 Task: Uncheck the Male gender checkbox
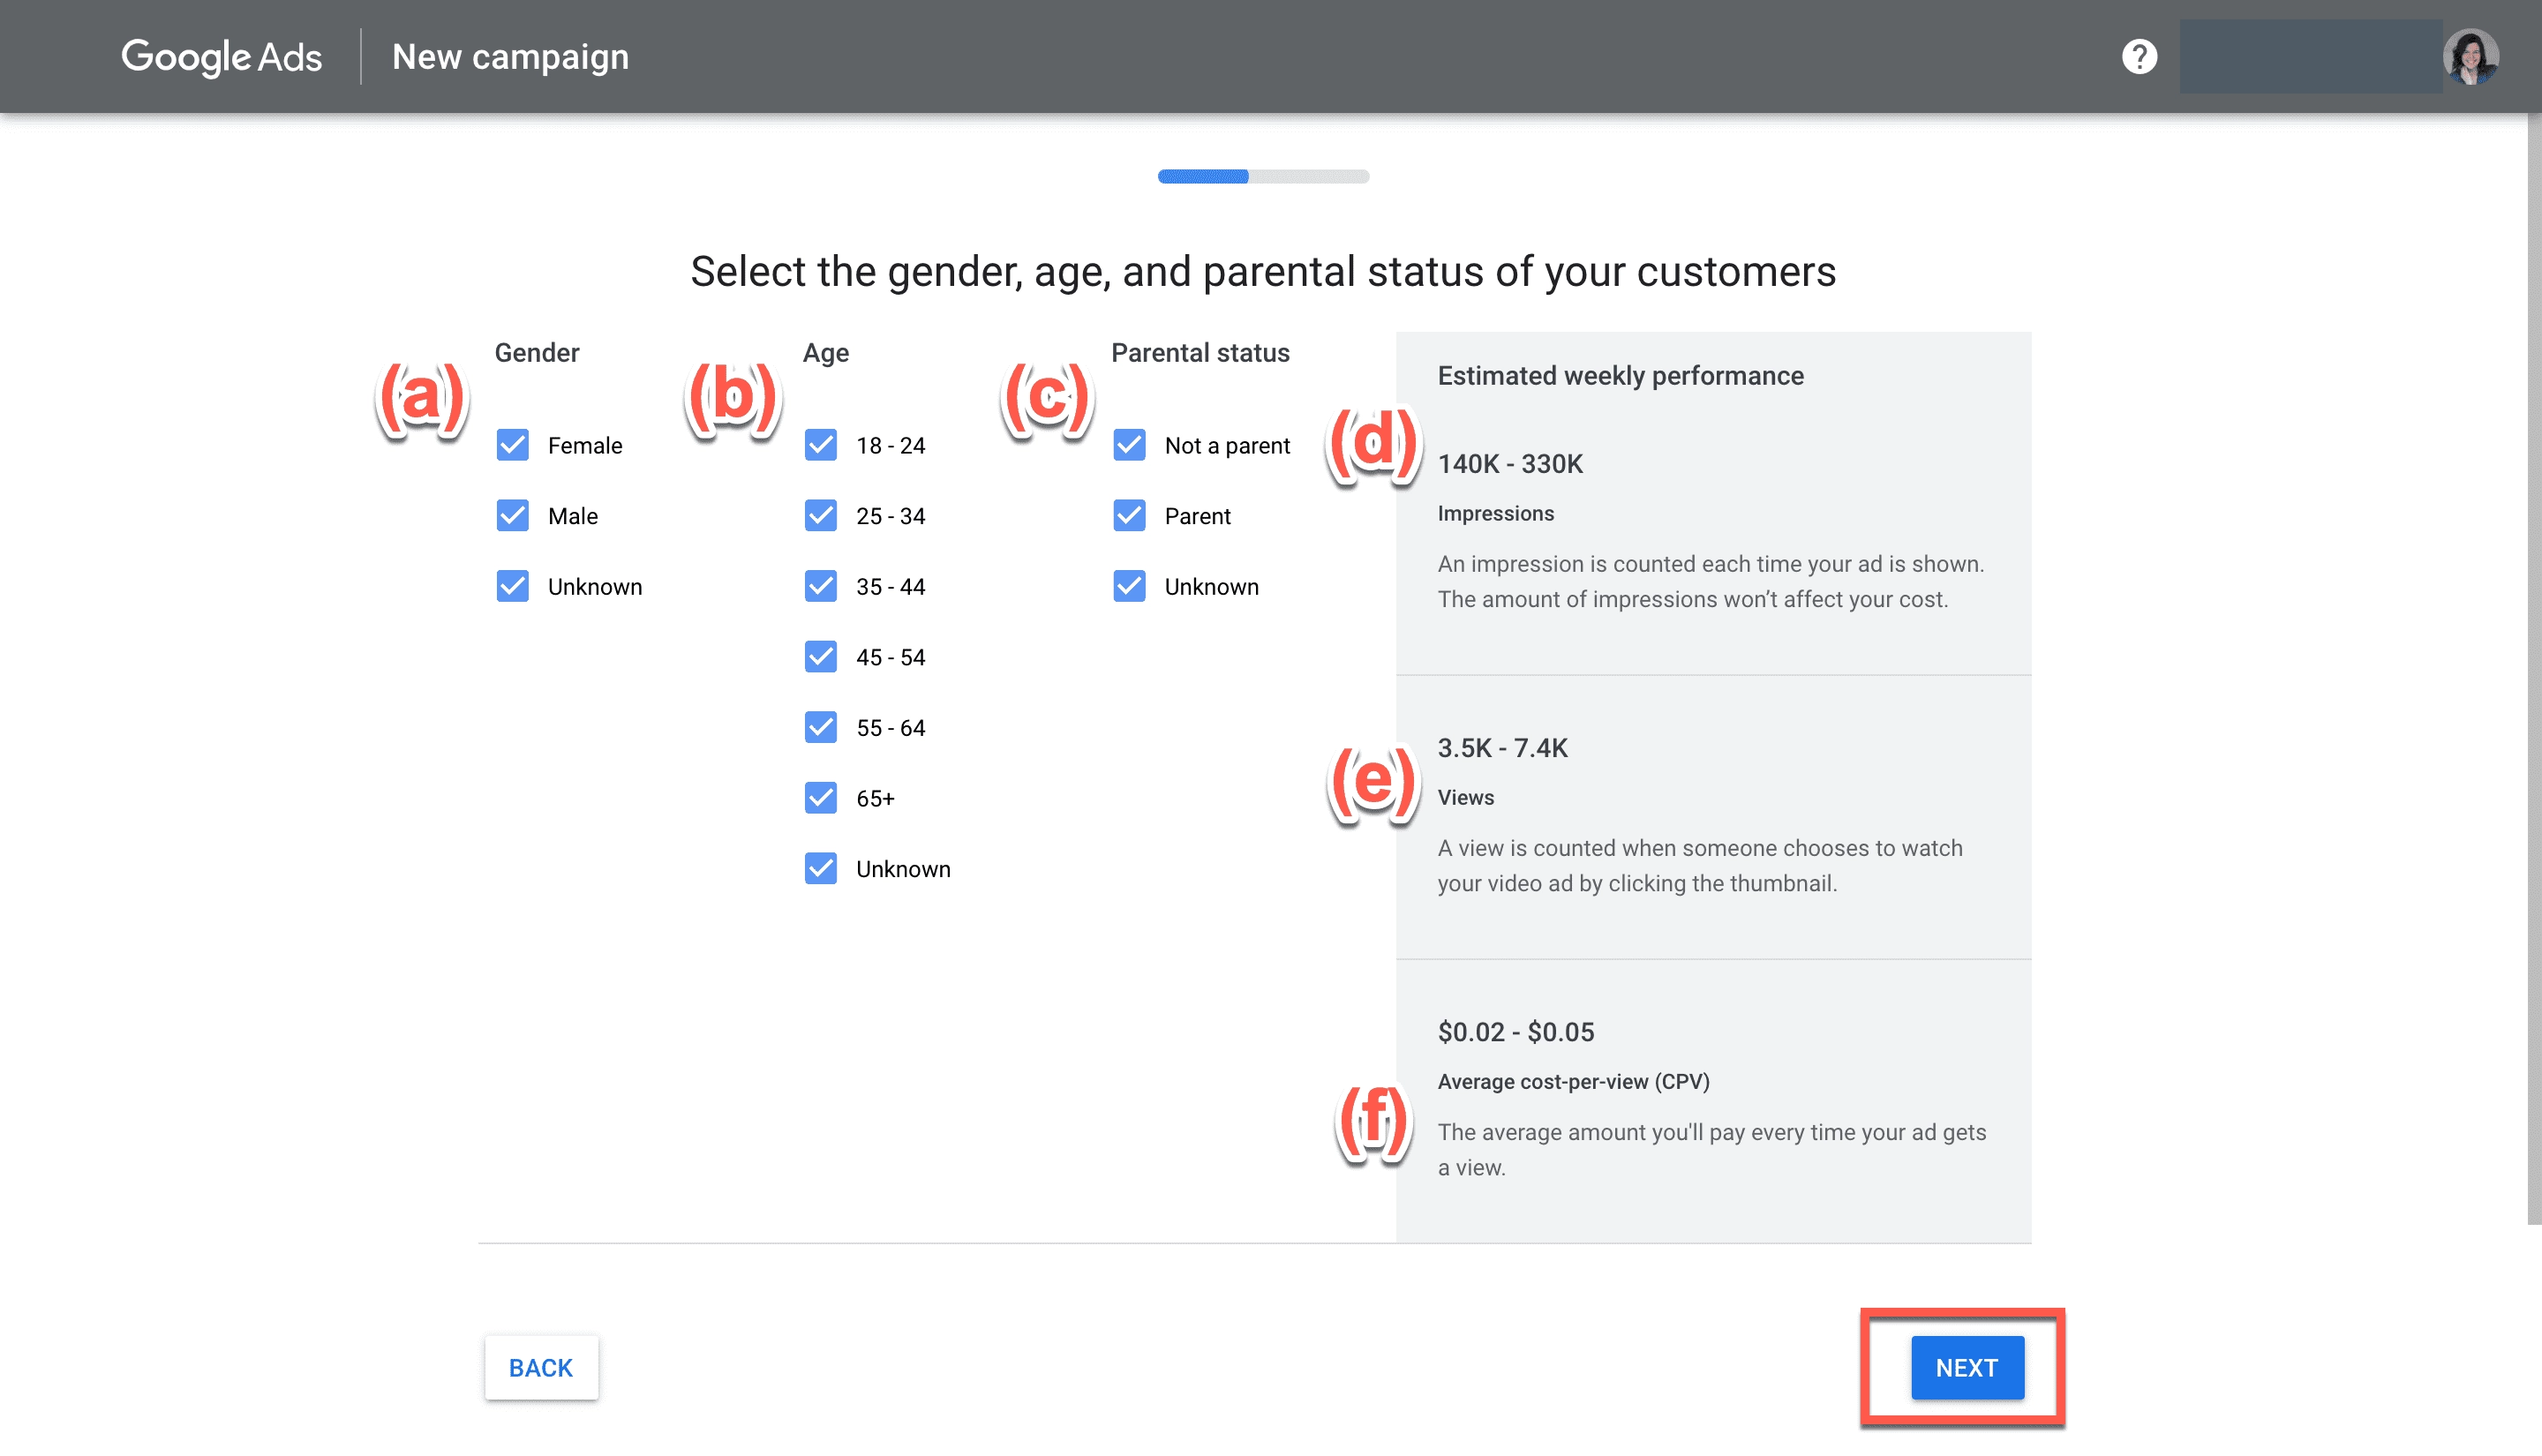coord(513,516)
